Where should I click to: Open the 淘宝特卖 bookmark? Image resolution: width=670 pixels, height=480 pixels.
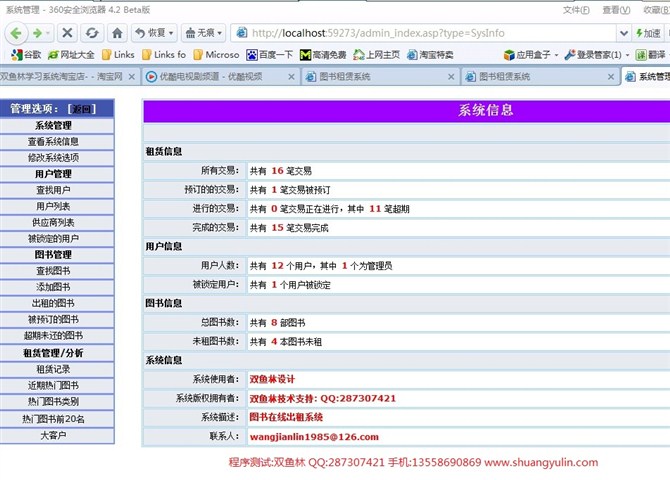pos(430,55)
